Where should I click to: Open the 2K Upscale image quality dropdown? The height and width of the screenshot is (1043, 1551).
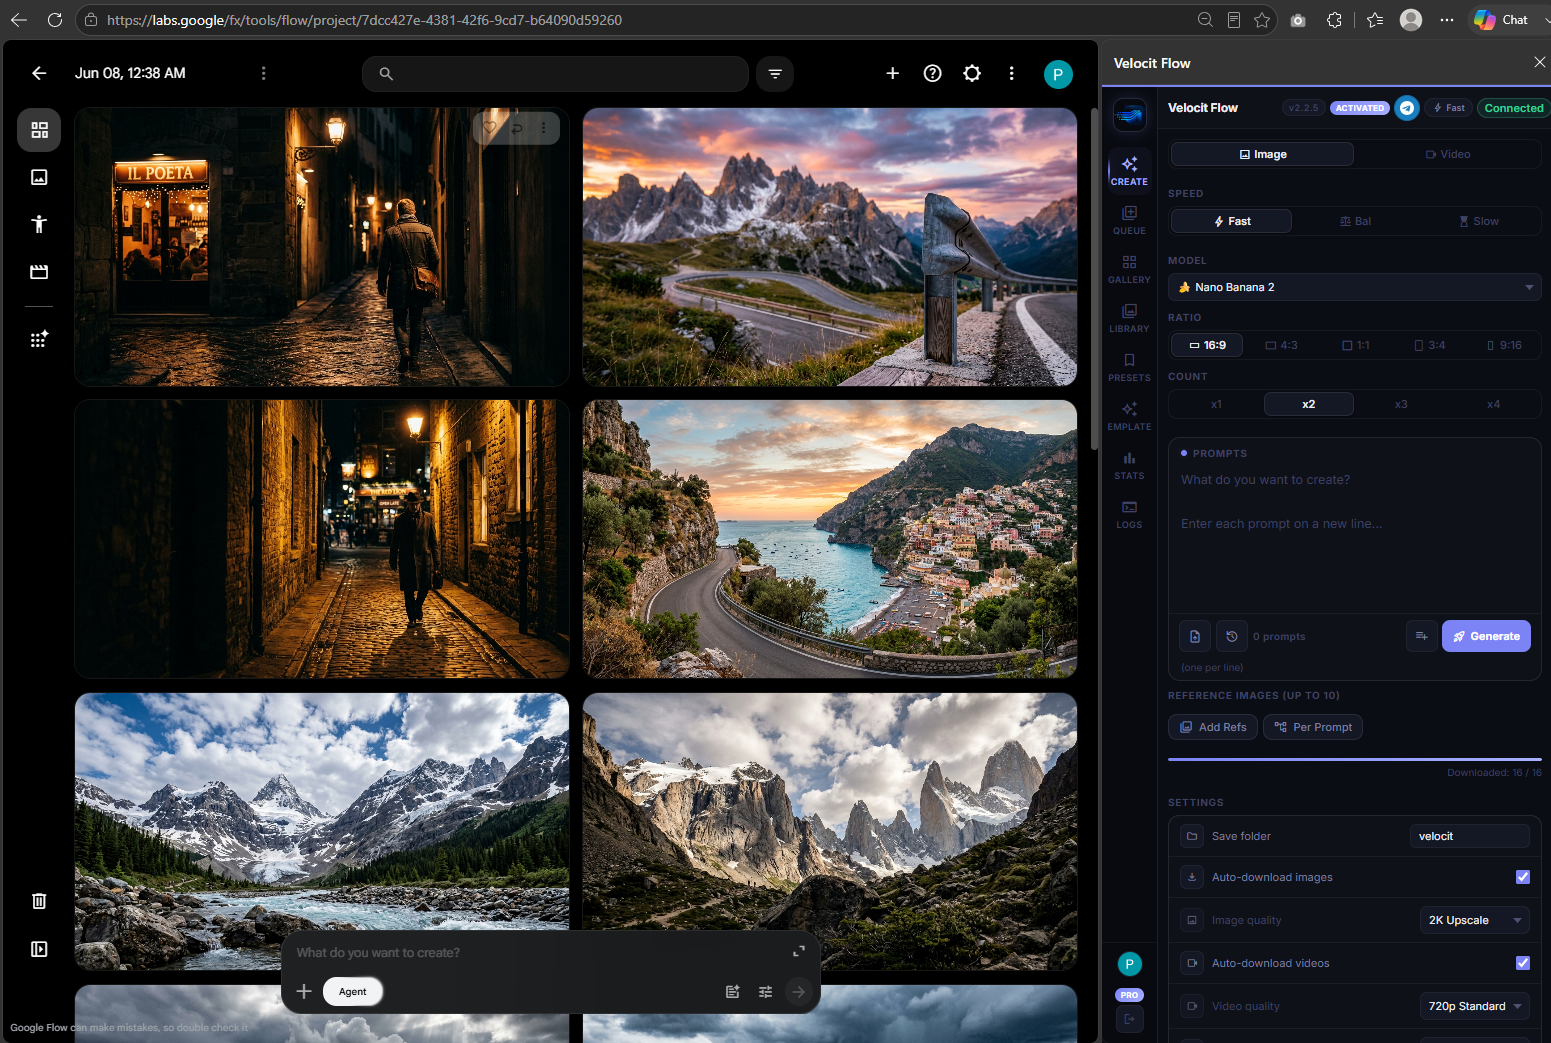pyautogui.click(x=1474, y=920)
